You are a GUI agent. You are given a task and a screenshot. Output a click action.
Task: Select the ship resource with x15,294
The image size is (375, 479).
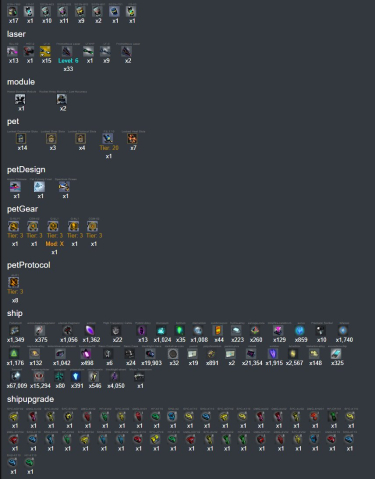(39, 376)
